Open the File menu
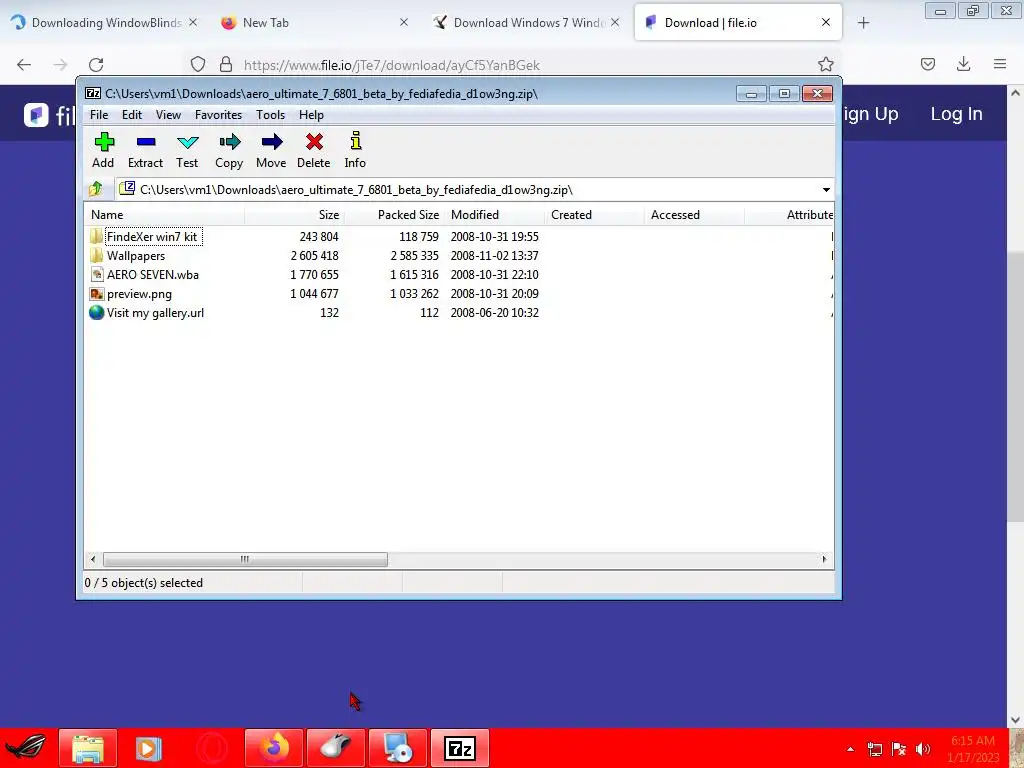 99,115
